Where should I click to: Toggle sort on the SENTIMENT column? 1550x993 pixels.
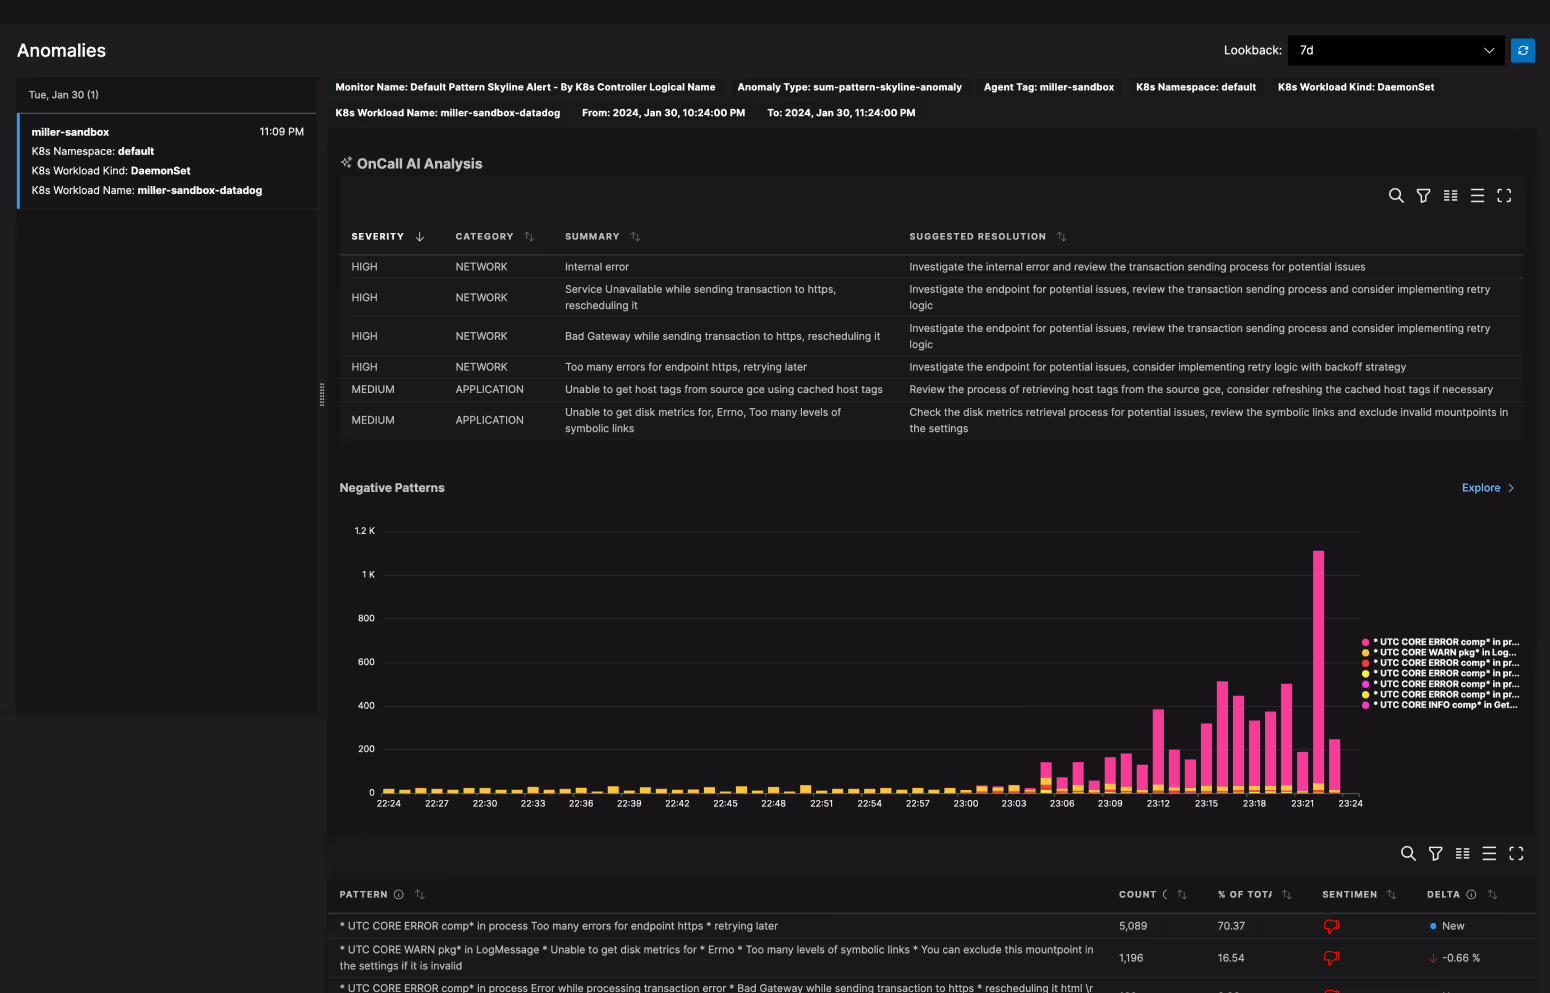(1389, 894)
